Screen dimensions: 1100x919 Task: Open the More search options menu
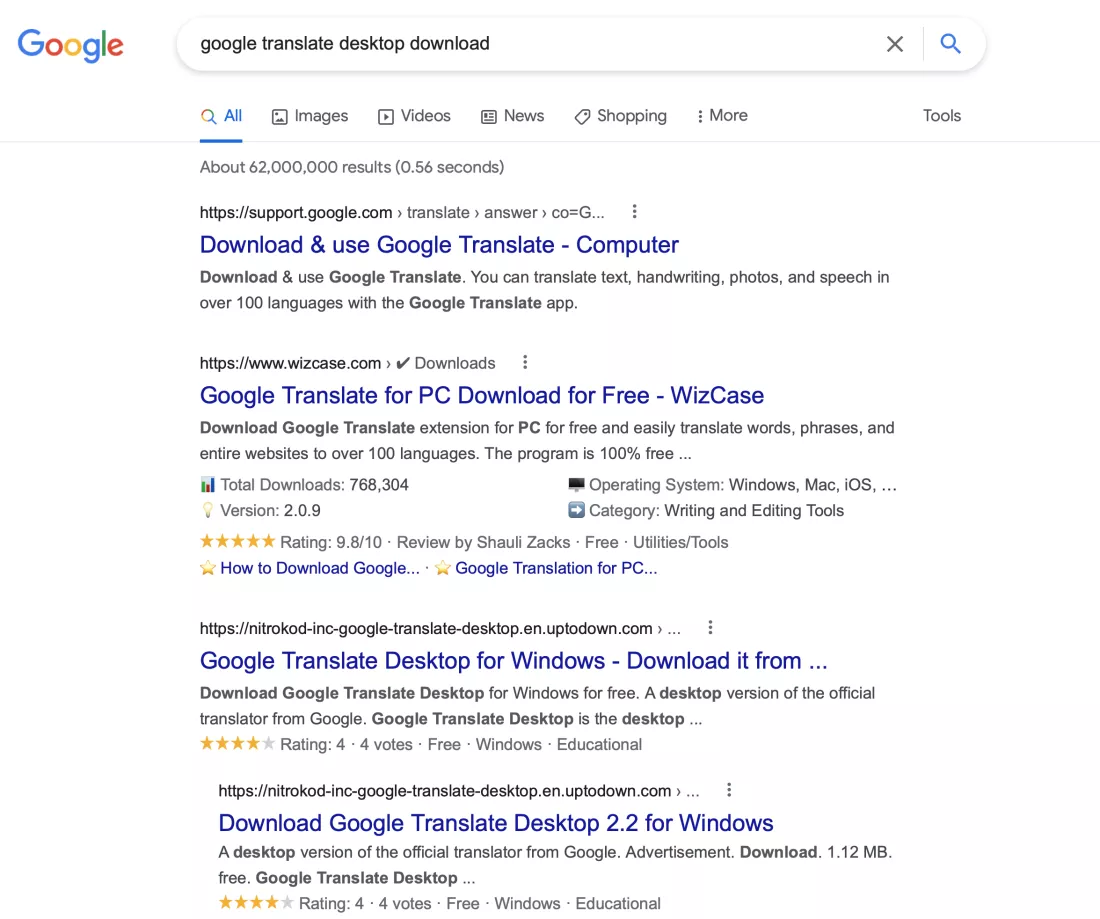pyautogui.click(x=721, y=116)
